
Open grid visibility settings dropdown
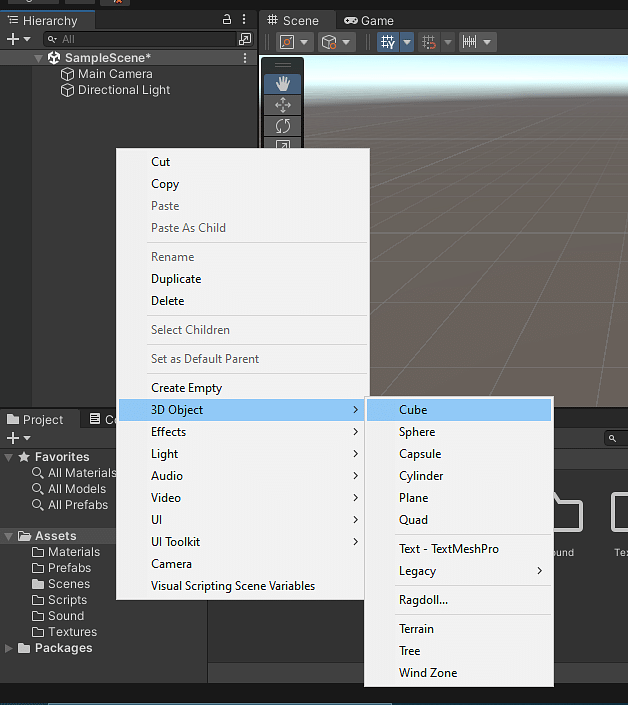(x=407, y=42)
